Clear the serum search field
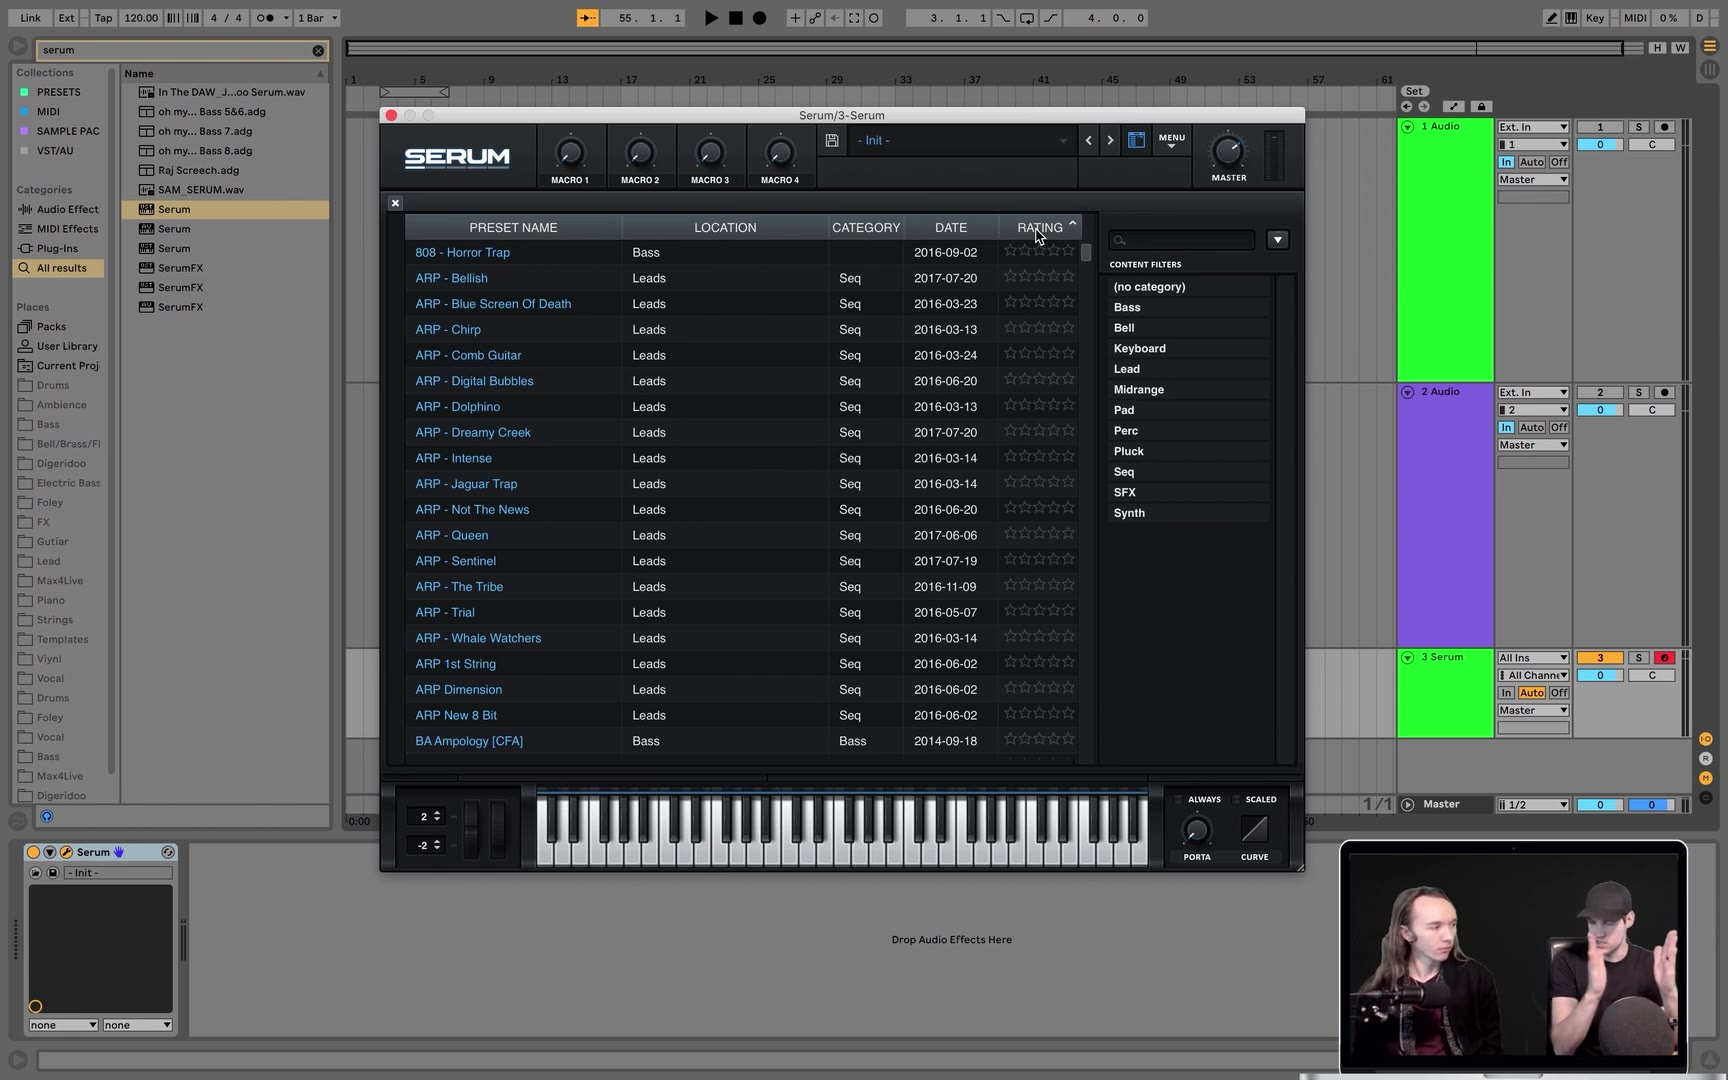The height and width of the screenshot is (1080, 1728). tap(318, 50)
